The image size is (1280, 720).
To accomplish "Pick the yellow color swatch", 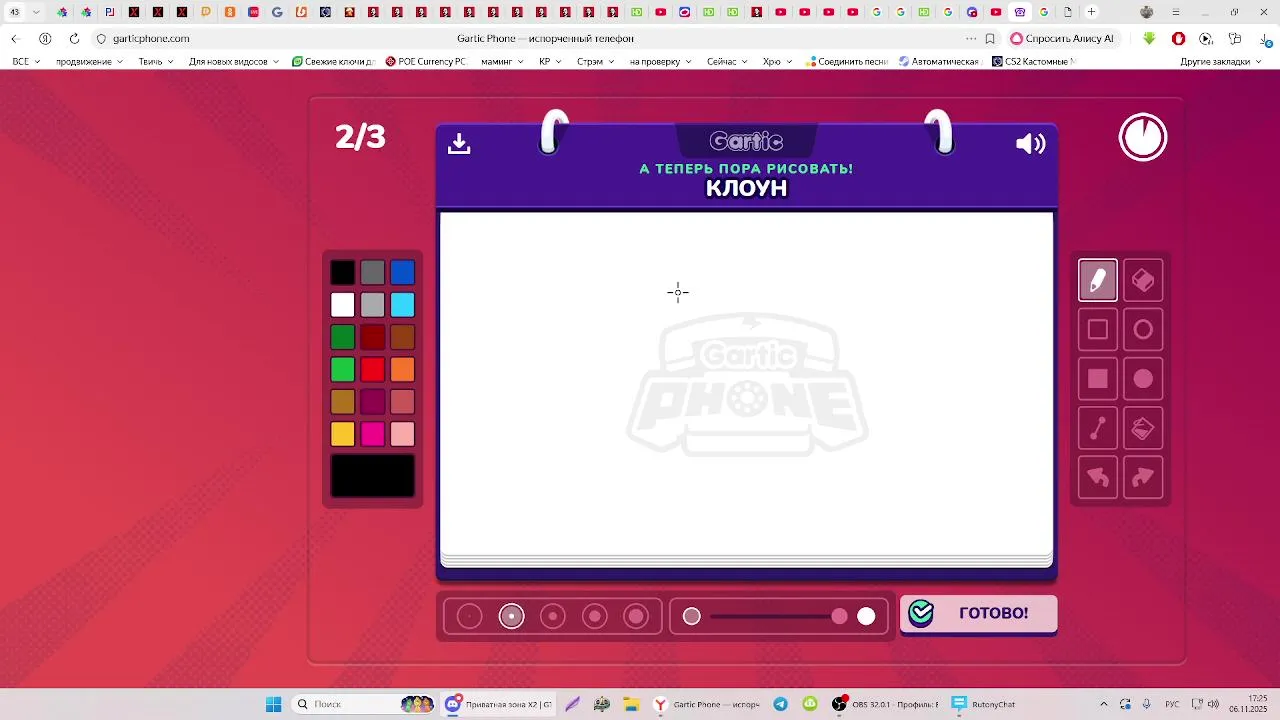I will [x=342, y=434].
